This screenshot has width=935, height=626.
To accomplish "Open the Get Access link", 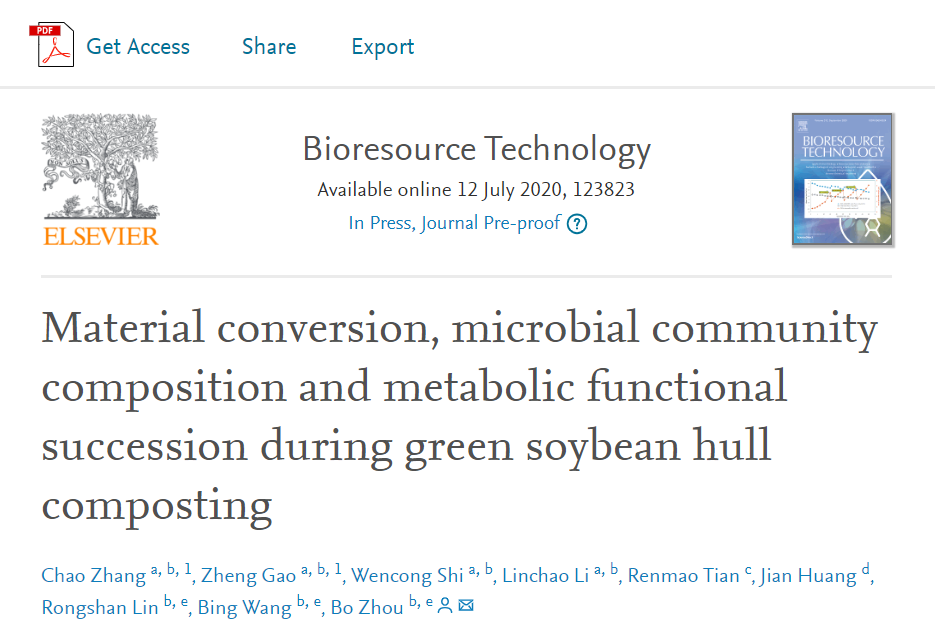I will [138, 47].
